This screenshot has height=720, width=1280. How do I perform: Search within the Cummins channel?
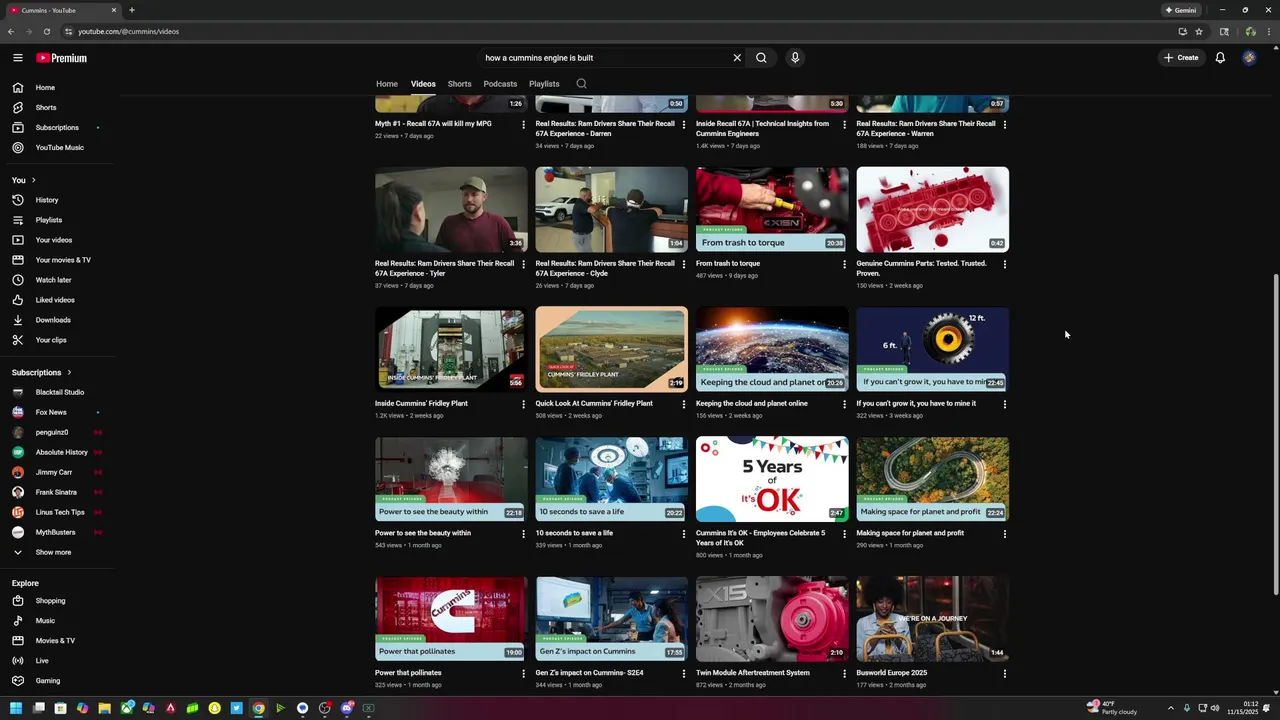pos(581,84)
